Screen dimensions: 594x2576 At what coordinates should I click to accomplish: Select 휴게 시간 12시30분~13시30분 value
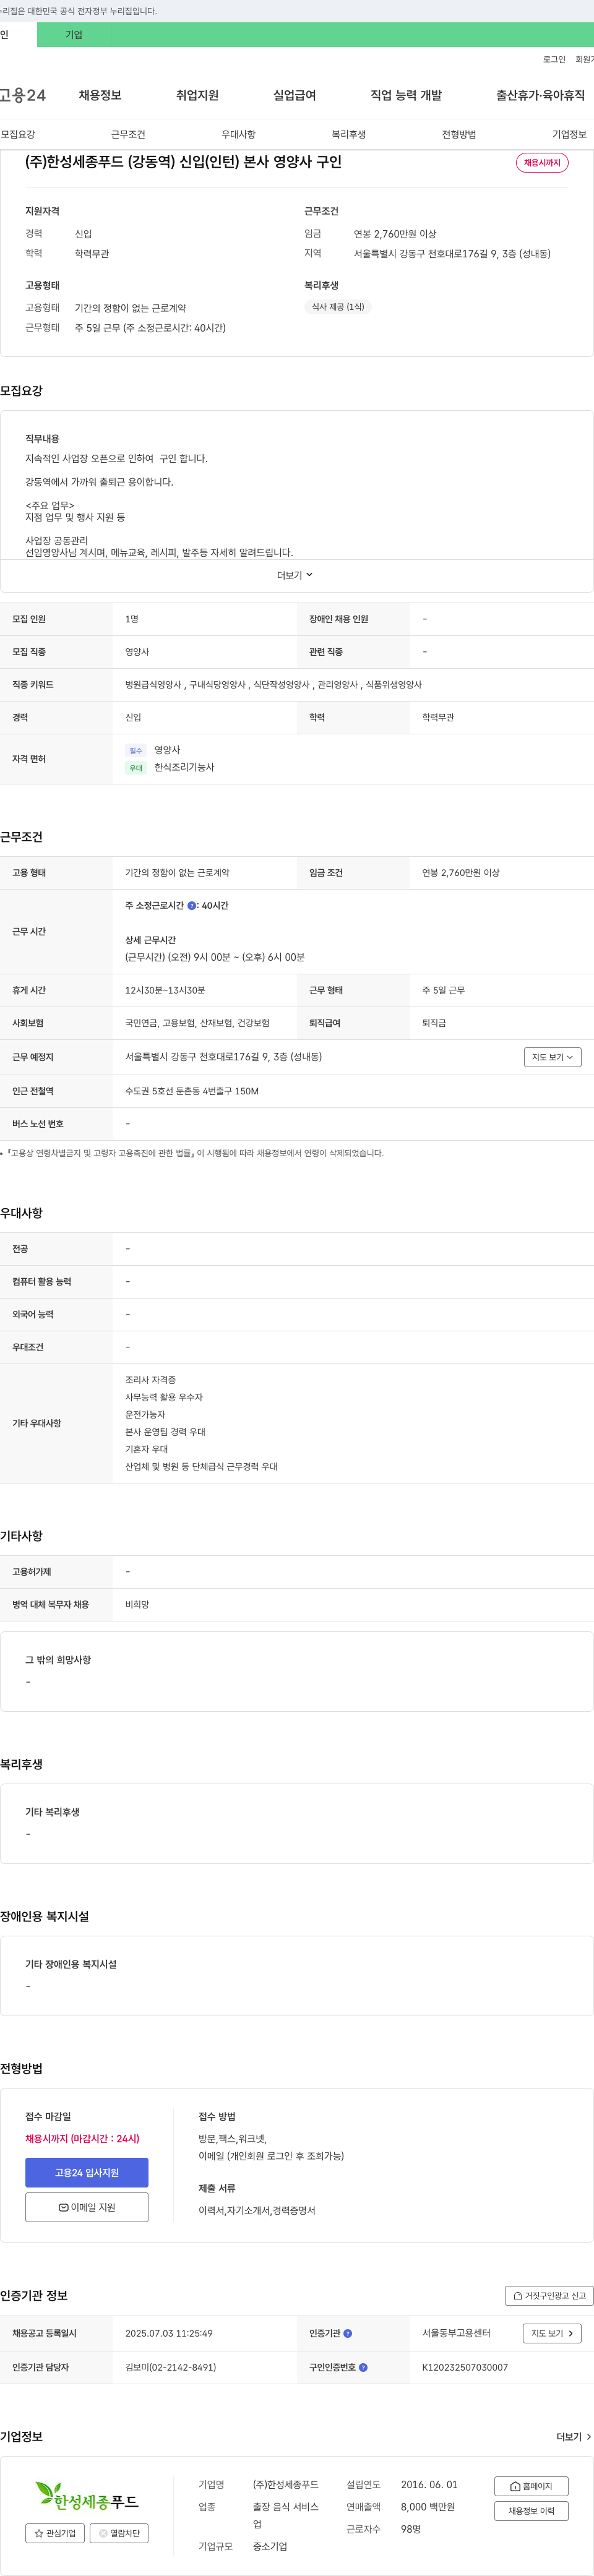click(x=165, y=990)
